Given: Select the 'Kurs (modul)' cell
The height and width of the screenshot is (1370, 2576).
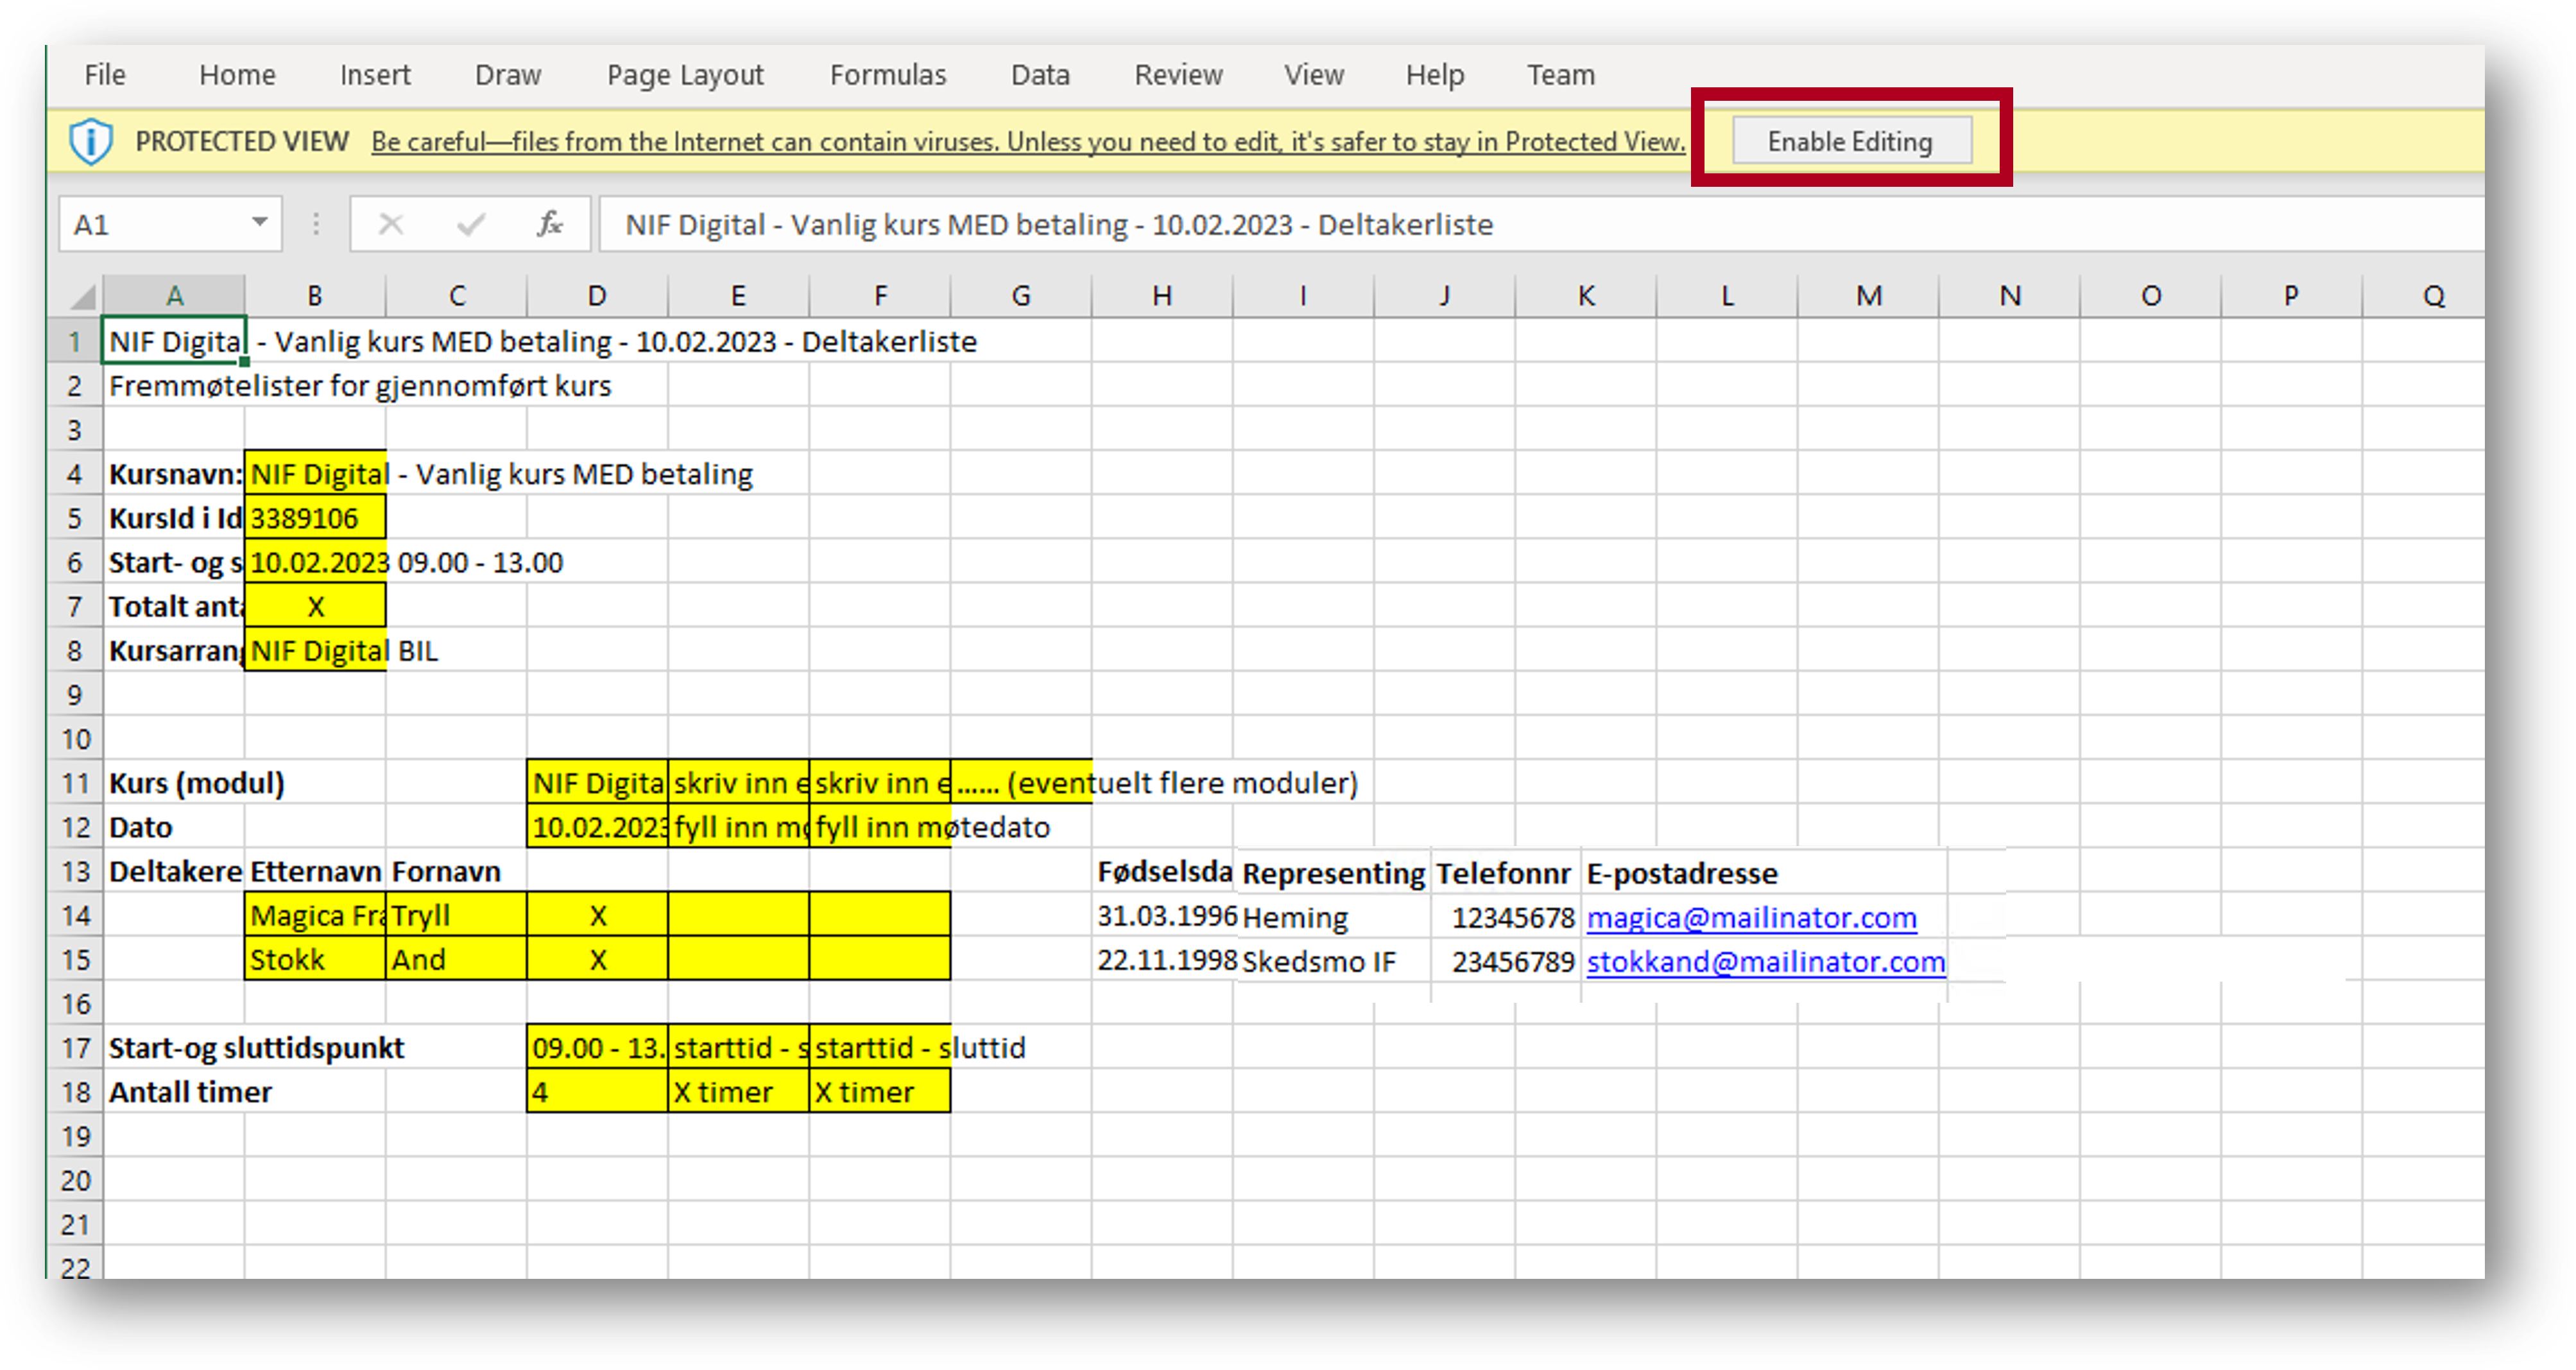Looking at the screenshot, I should 174,782.
